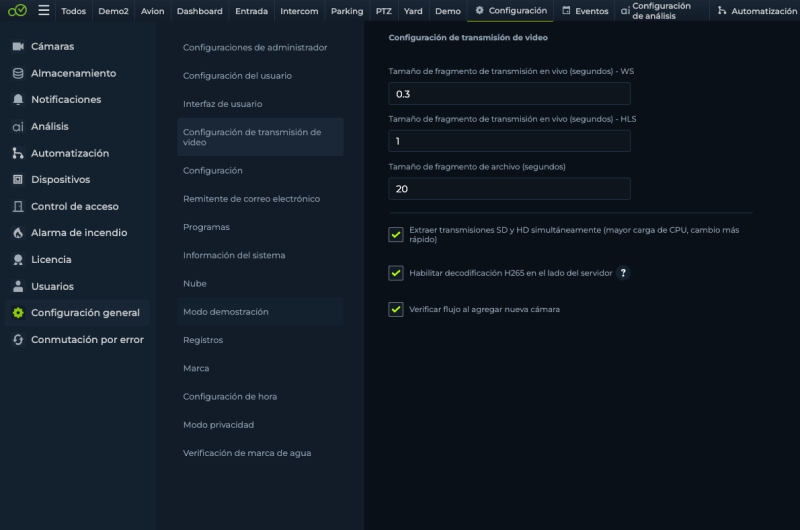Open Verificación de marca de agua

(260, 453)
